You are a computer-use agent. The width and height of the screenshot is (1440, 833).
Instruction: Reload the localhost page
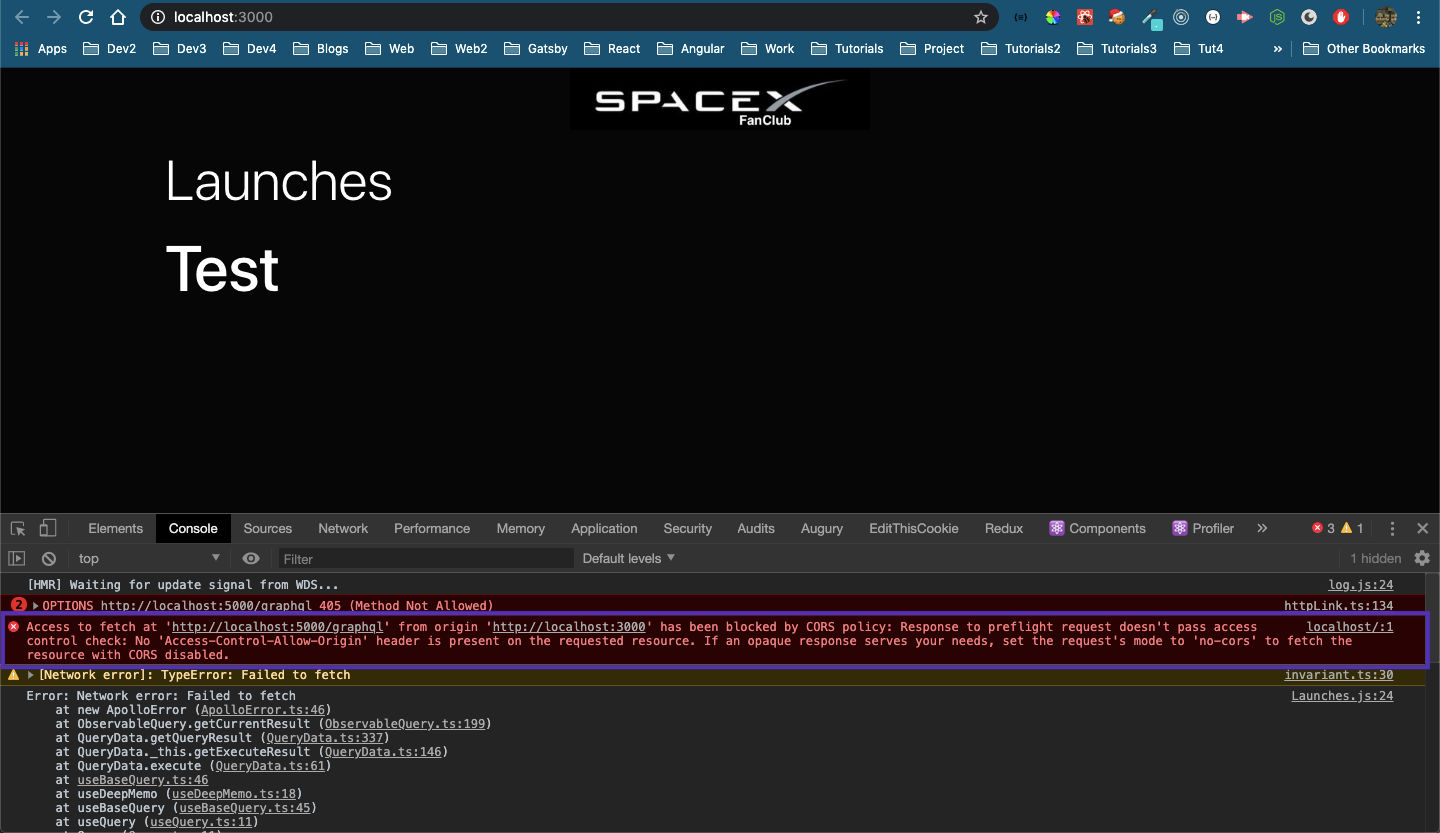[86, 17]
